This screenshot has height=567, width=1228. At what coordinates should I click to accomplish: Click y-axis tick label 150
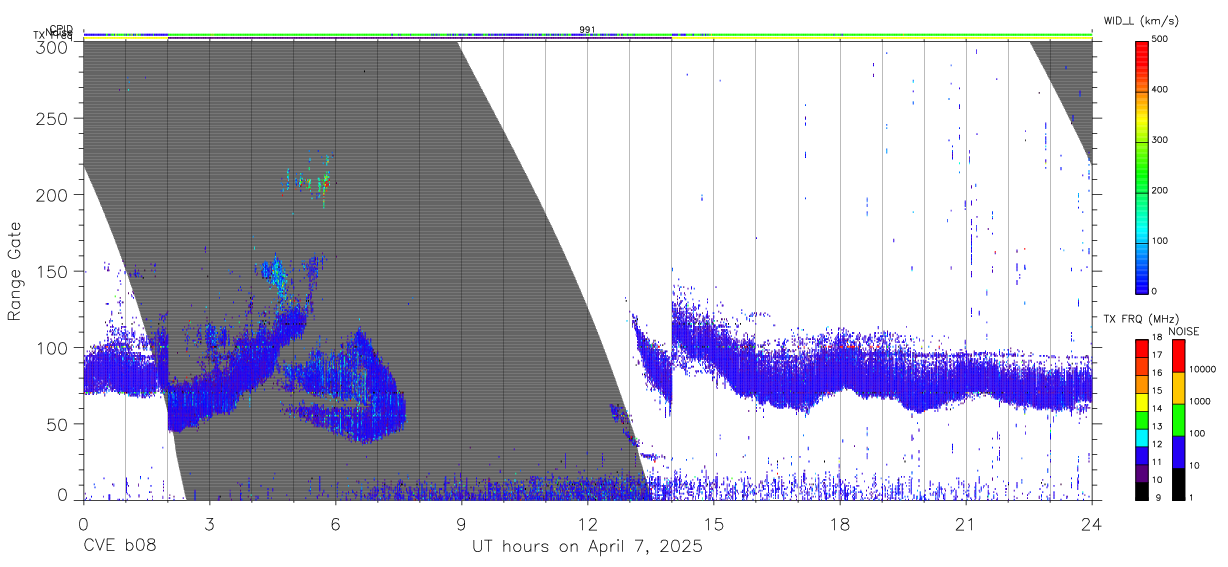52,271
